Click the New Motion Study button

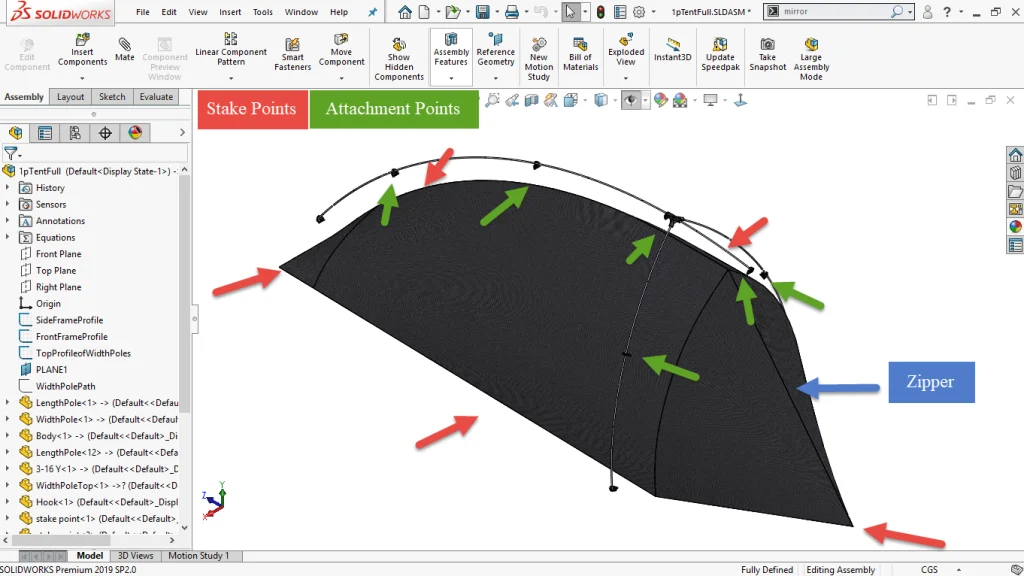click(539, 54)
